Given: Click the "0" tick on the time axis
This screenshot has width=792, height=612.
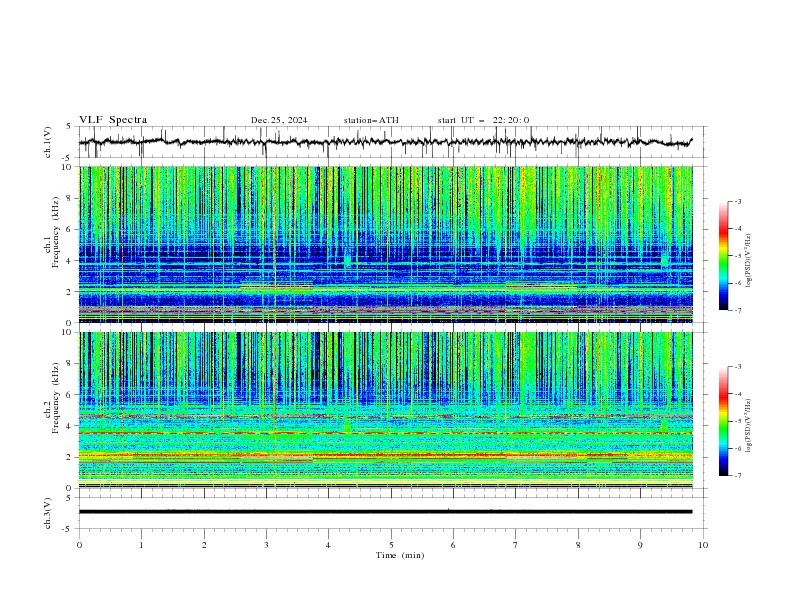Looking at the screenshot, I should click(79, 545).
